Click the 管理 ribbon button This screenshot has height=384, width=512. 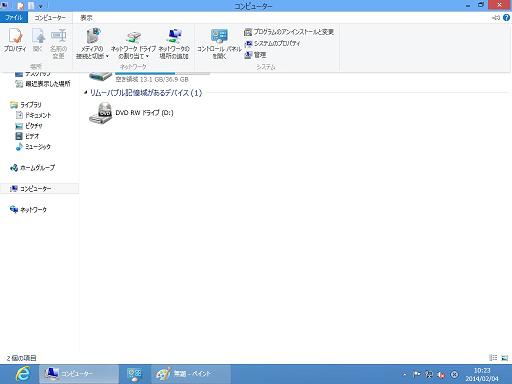pos(255,55)
